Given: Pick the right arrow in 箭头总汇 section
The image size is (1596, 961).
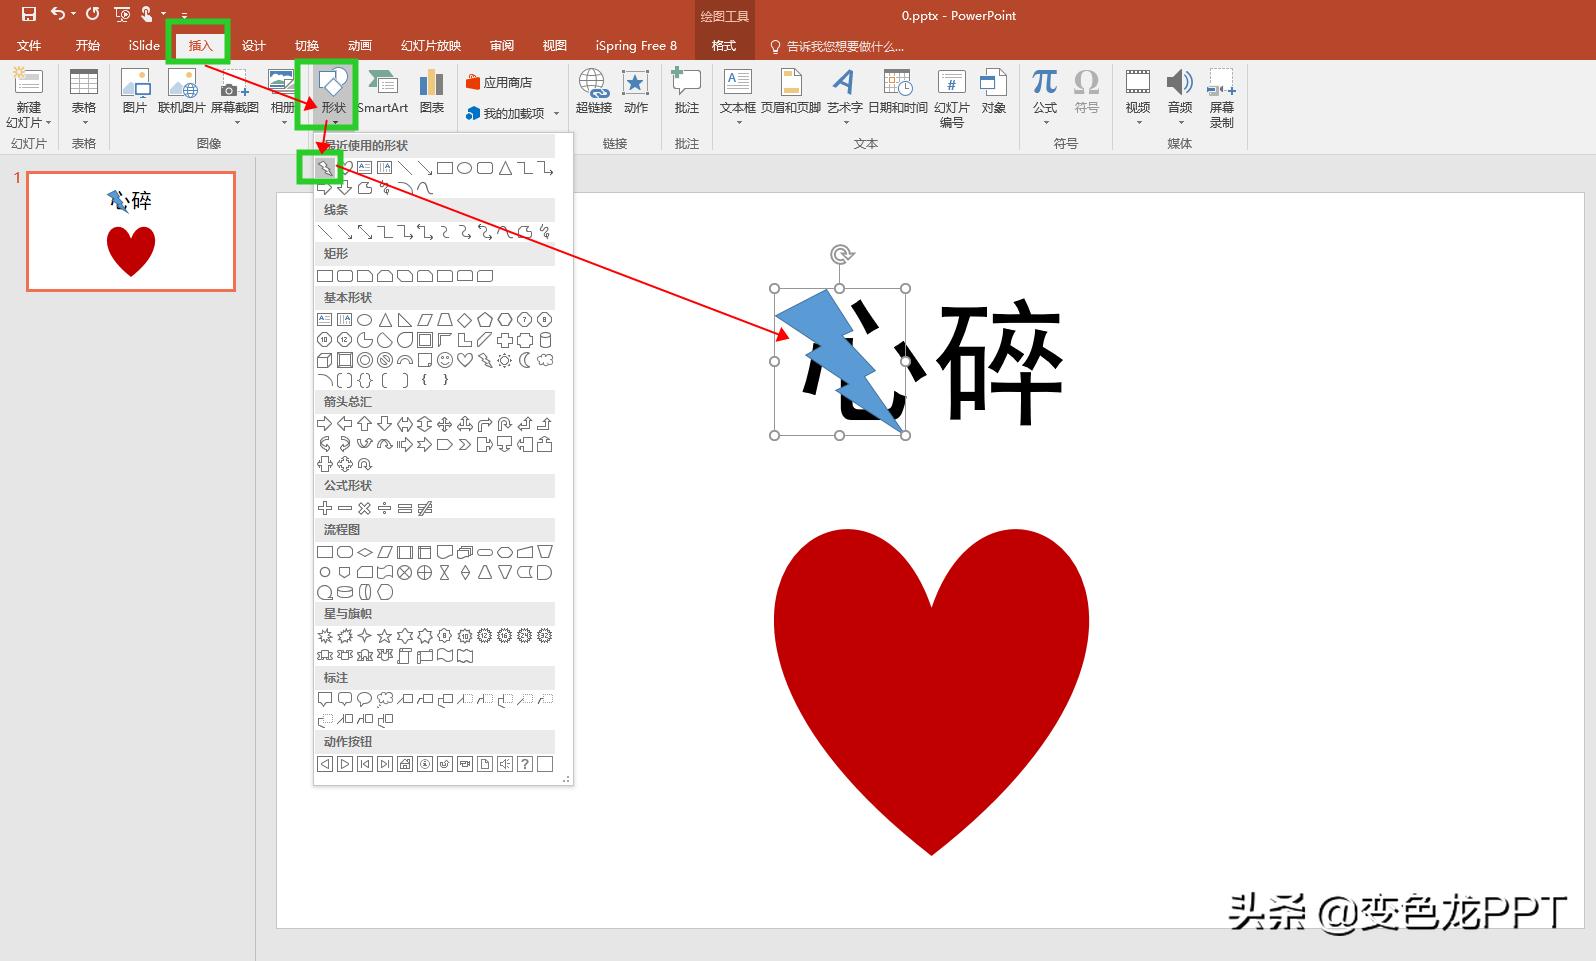Looking at the screenshot, I should pos(325,424).
